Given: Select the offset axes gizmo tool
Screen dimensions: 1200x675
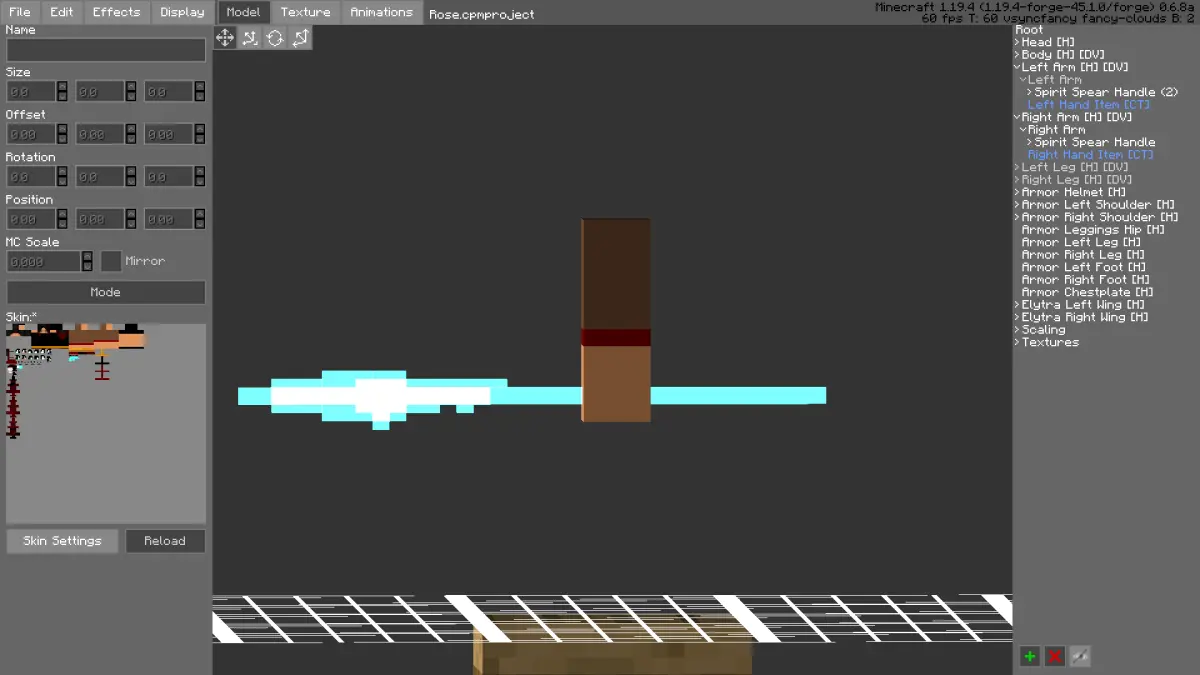Looking at the screenshot, I should tap(250, 38).
